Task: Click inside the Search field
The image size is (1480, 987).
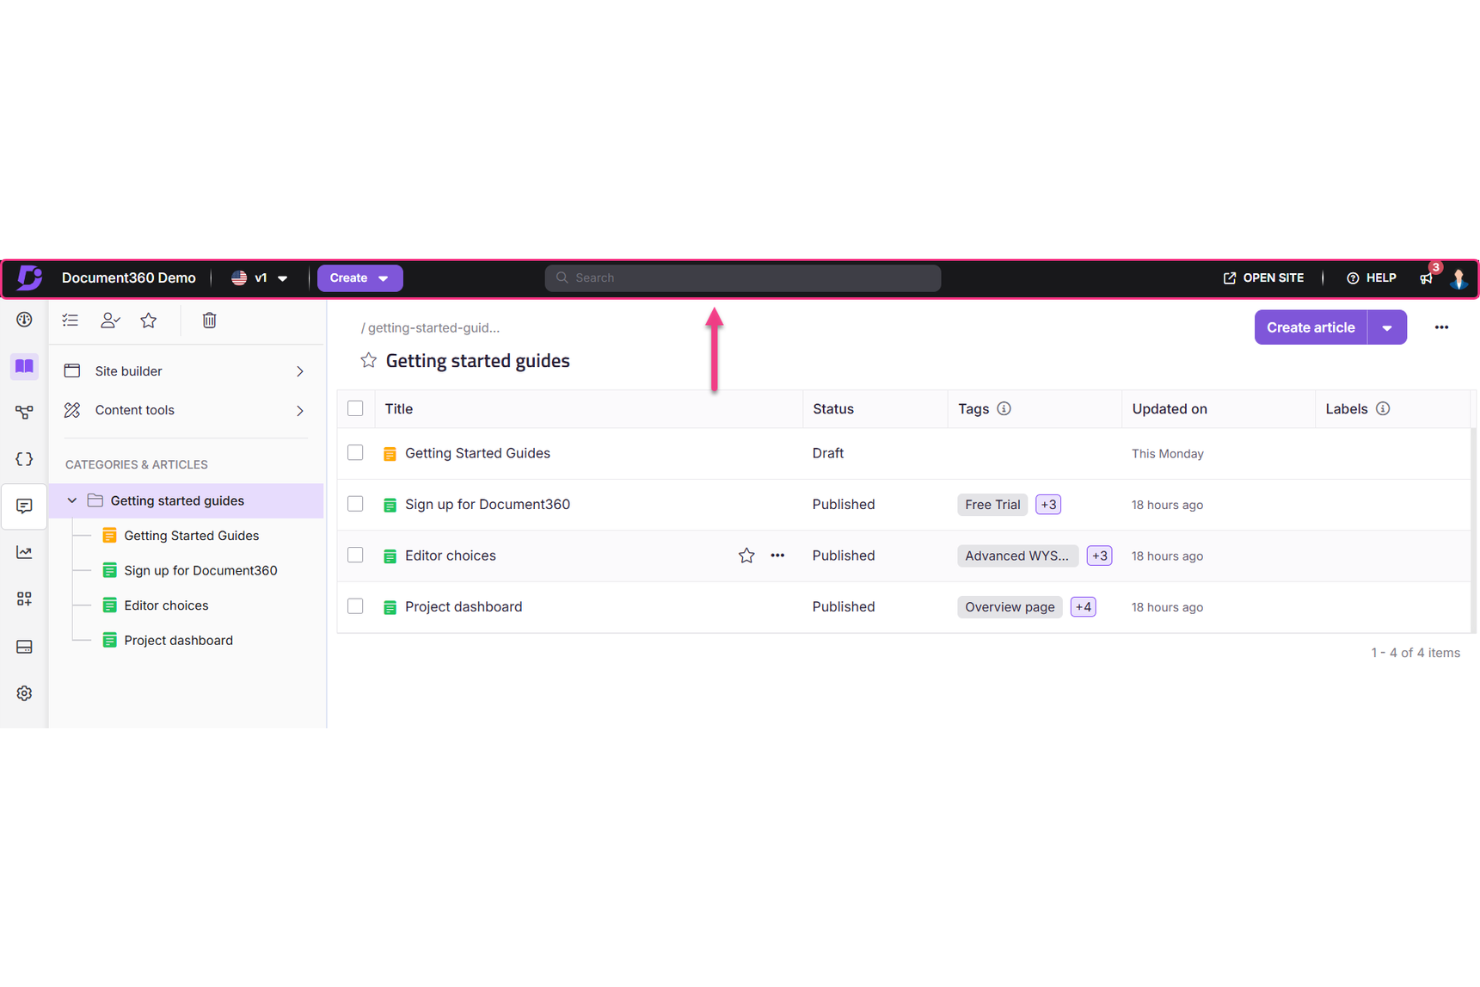Action: point(742,278)
